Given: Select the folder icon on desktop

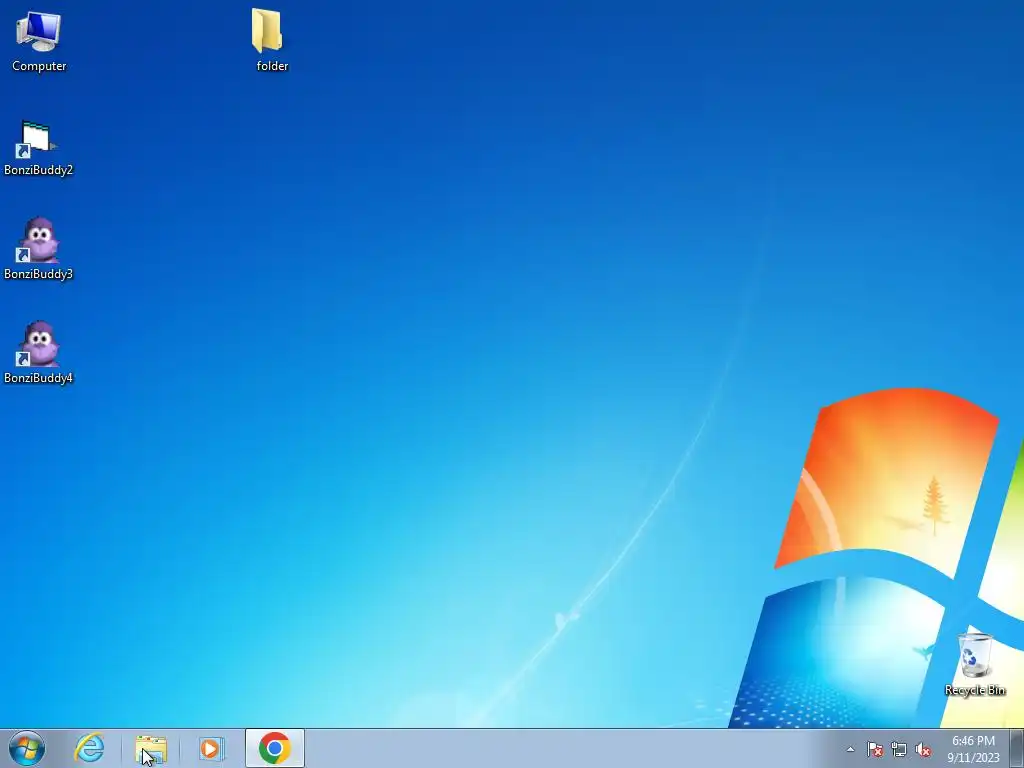Looking at the screenshot, I should pyautogui.click(x=271, y=40).
